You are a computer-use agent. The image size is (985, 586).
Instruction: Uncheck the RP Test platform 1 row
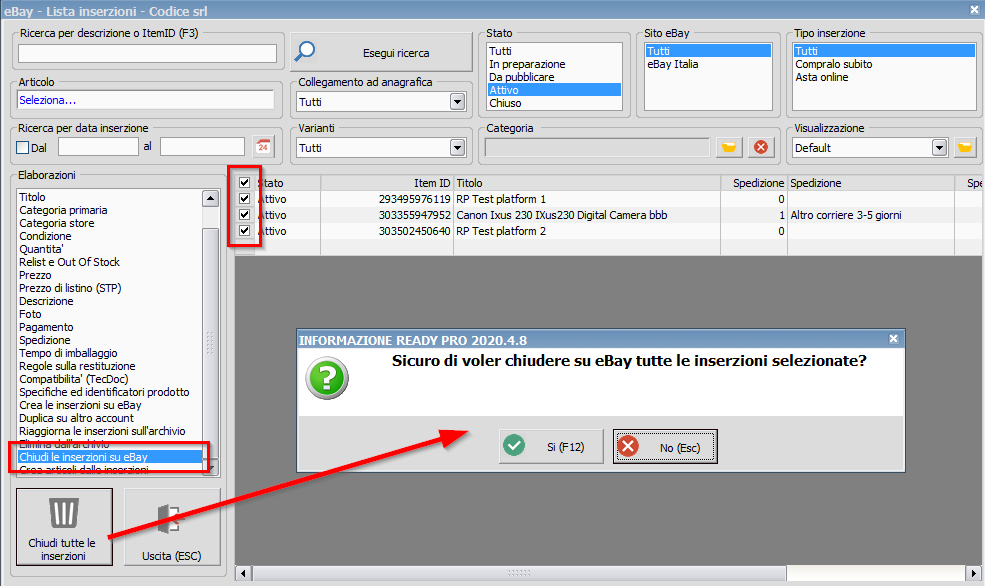(244, 198)
